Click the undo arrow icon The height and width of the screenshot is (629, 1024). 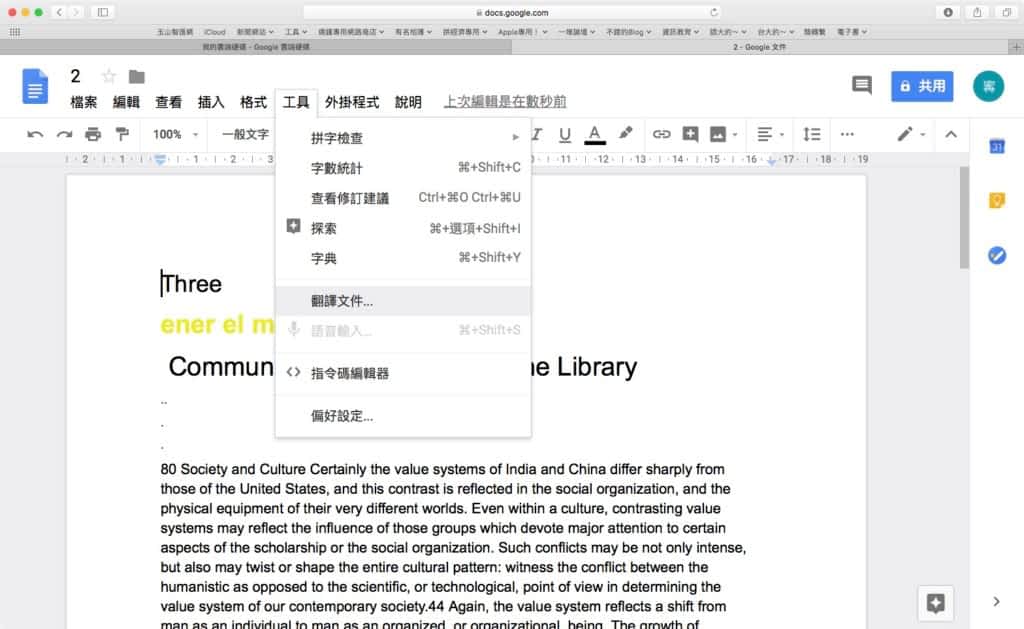coord(35,134)
